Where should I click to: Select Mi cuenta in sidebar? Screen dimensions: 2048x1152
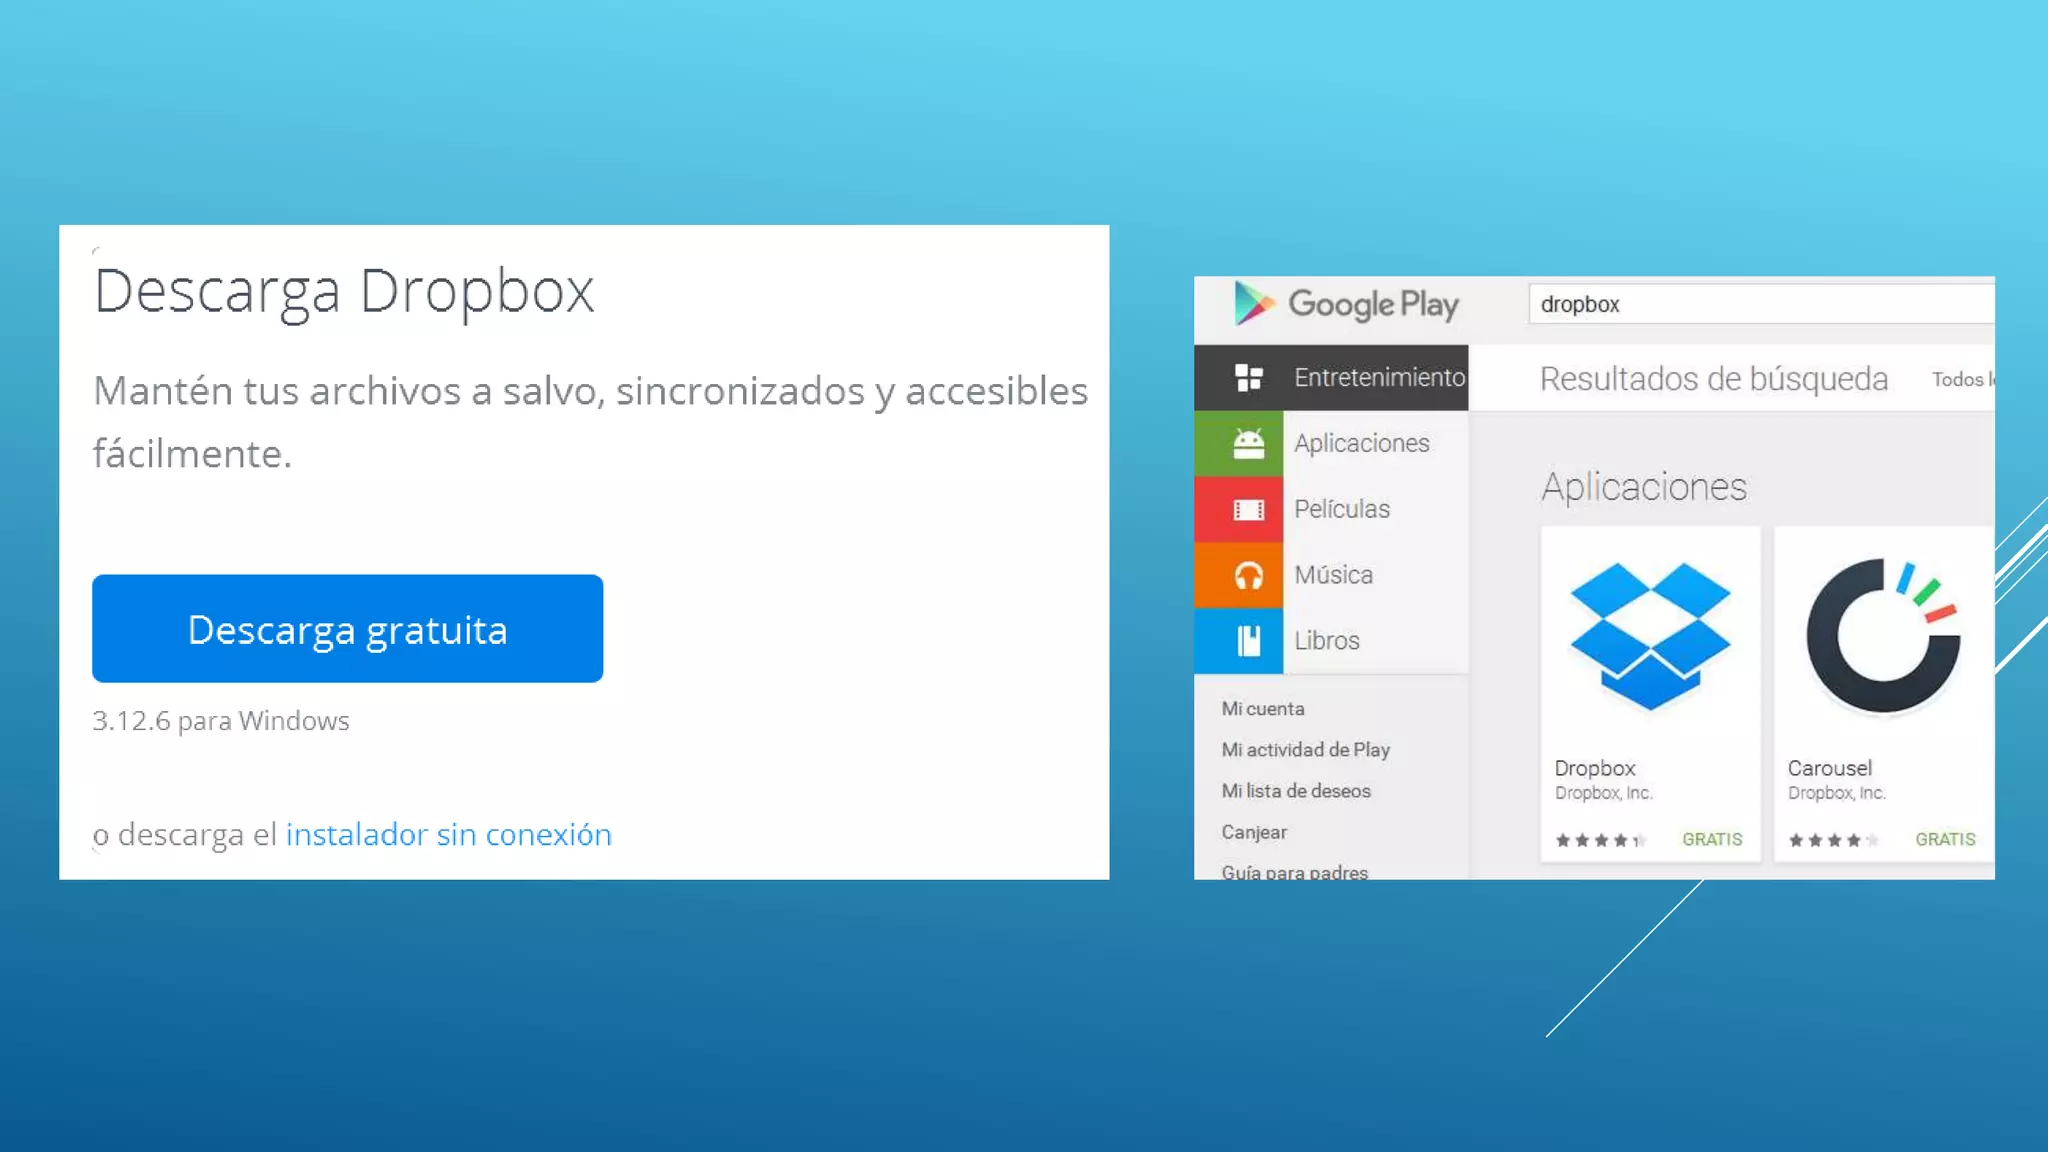pyautogui.click(x=1263, y=709)
